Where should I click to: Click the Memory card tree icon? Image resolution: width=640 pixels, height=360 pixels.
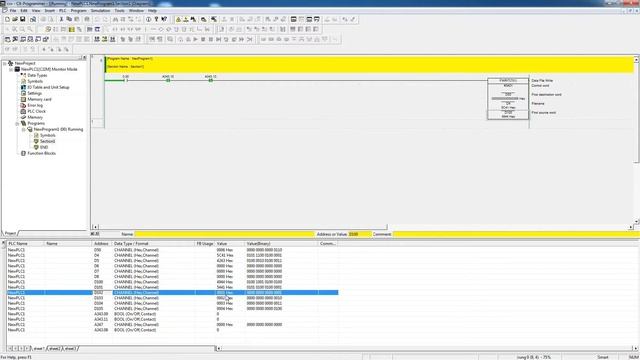click(23, 99)
